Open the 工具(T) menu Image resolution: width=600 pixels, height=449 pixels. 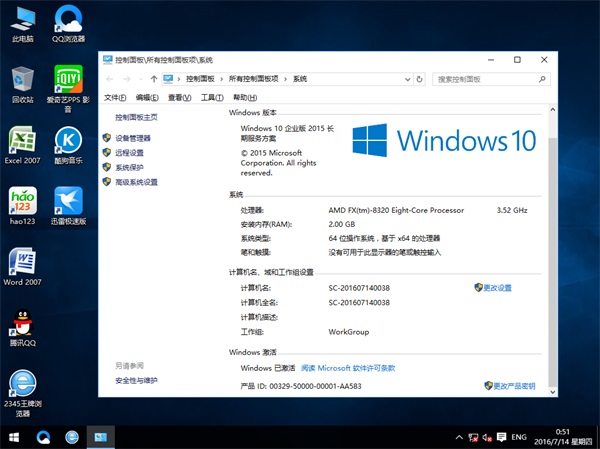211,97
